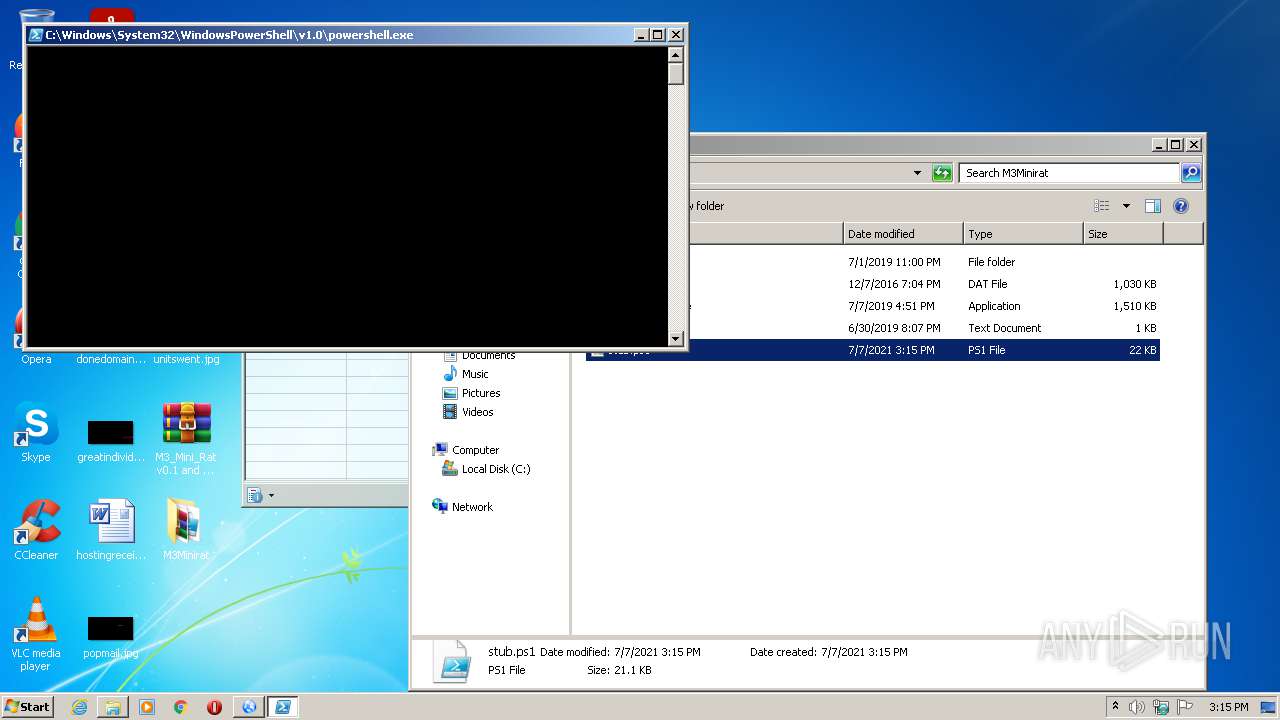This screenshot has height=720, width=1280.
Task: Click the Search M3Minirat field
Action: [x=1069, y=173]
